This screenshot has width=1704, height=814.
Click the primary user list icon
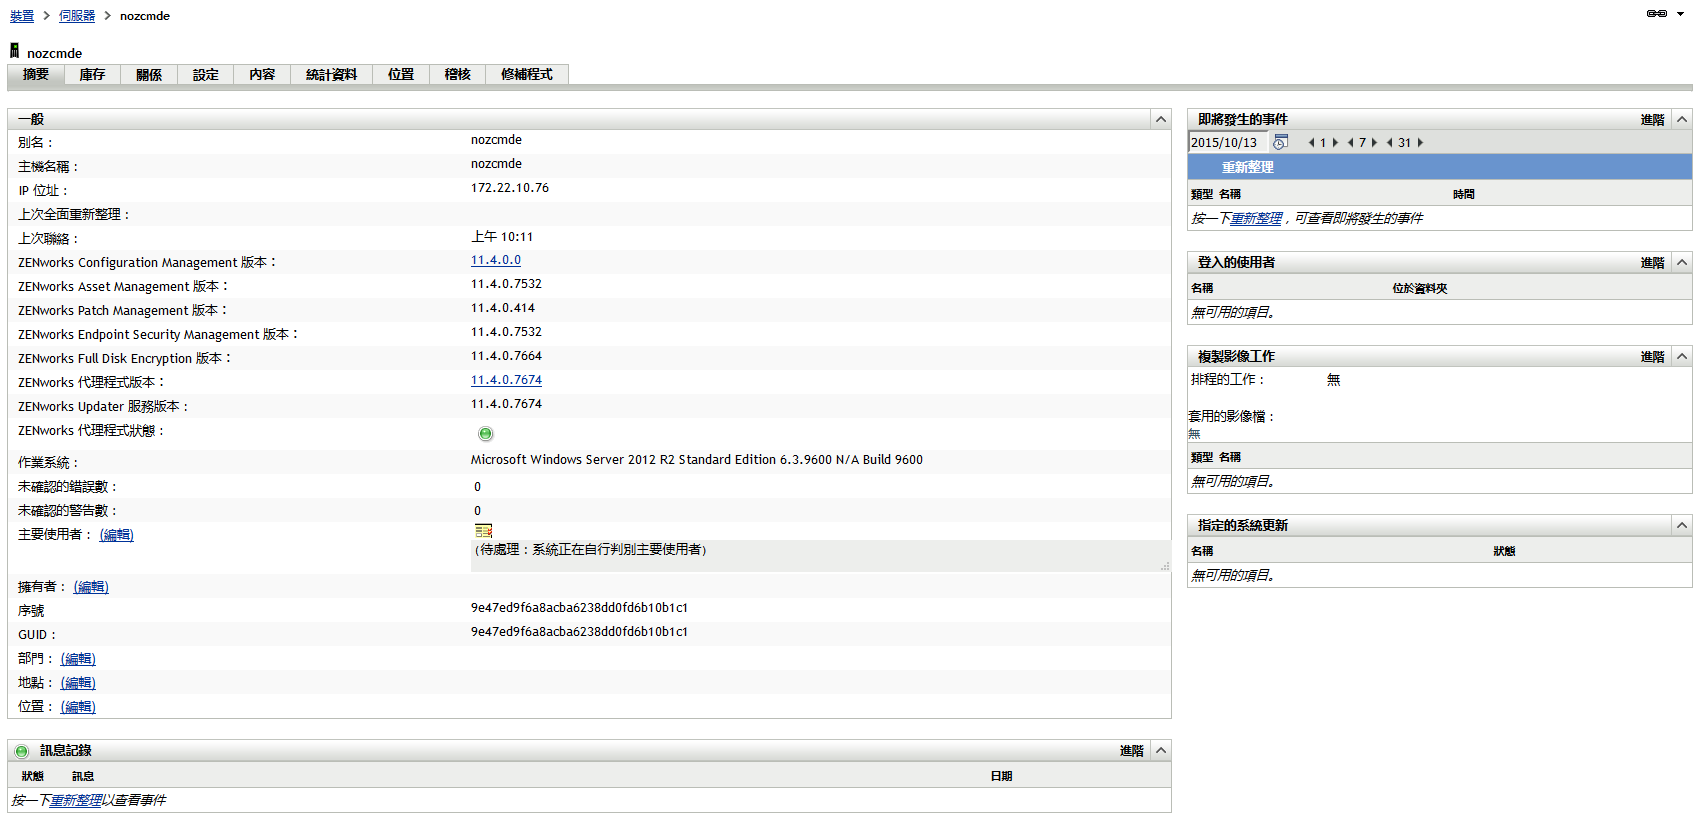click(484, 531)
